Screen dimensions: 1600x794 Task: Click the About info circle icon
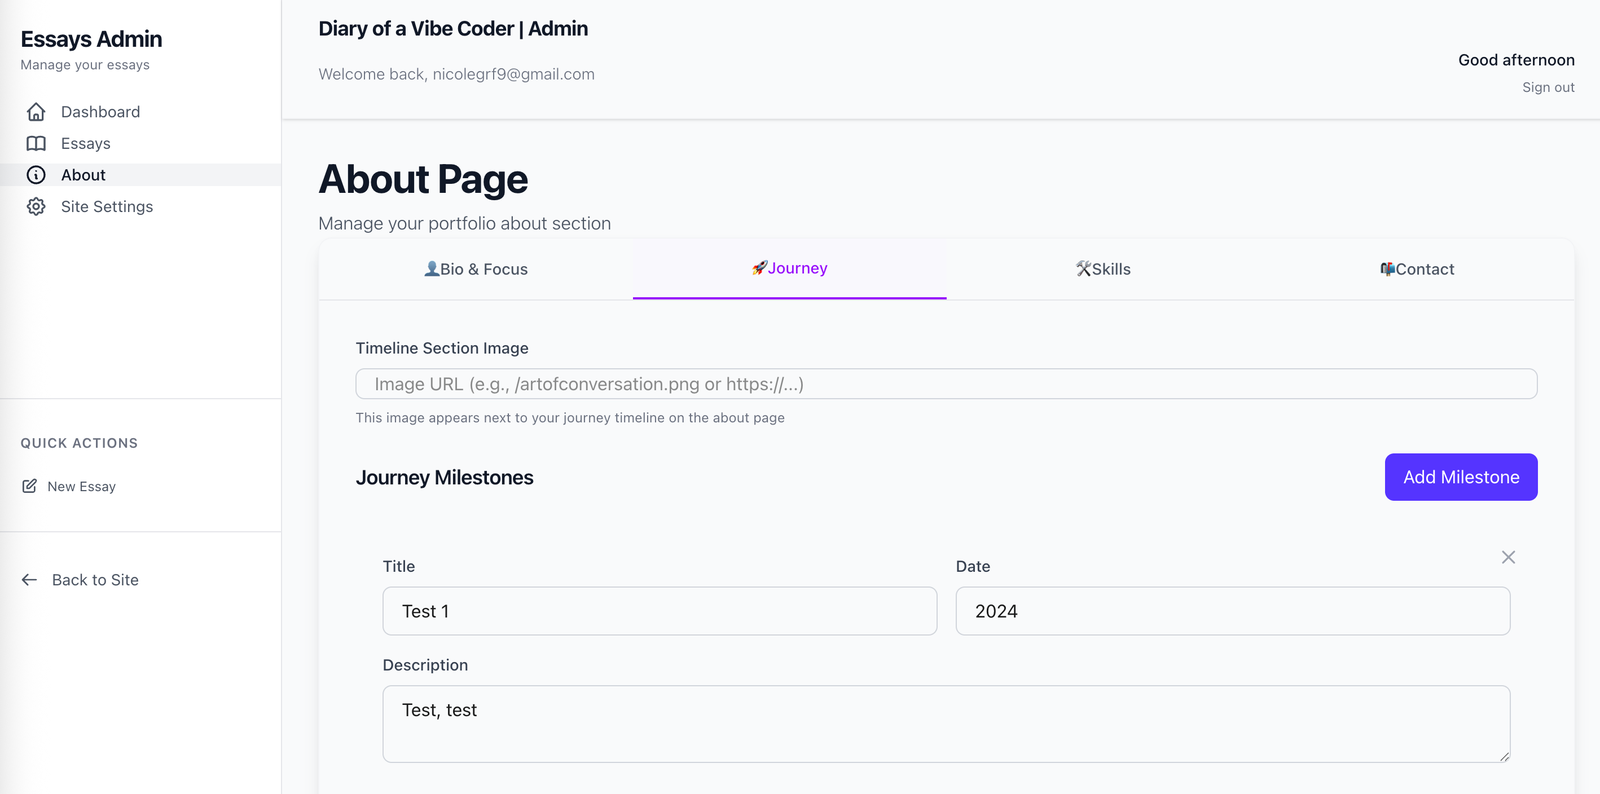point(36,175)
